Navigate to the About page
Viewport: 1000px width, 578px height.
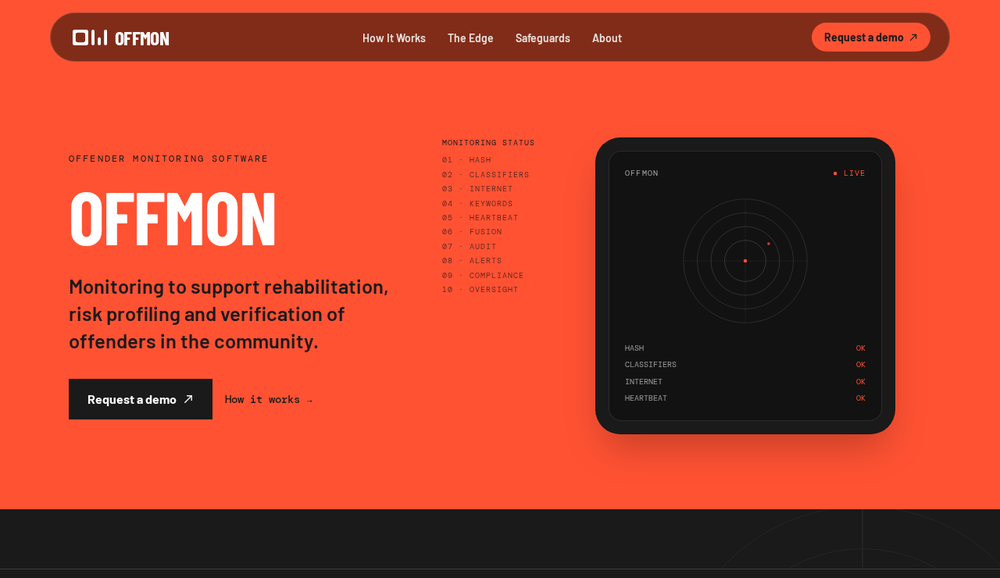[x=607, y=38]
